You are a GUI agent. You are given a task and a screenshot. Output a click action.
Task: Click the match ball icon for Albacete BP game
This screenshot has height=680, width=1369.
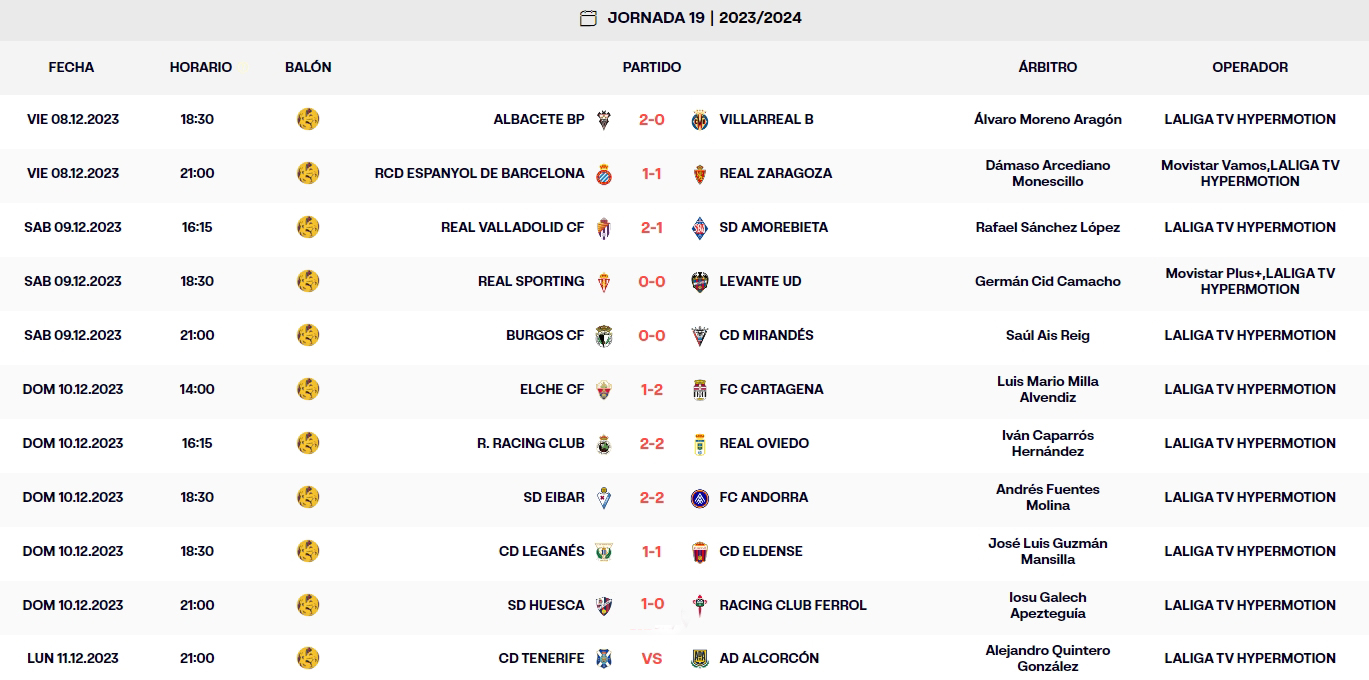[x=309, y=118]
